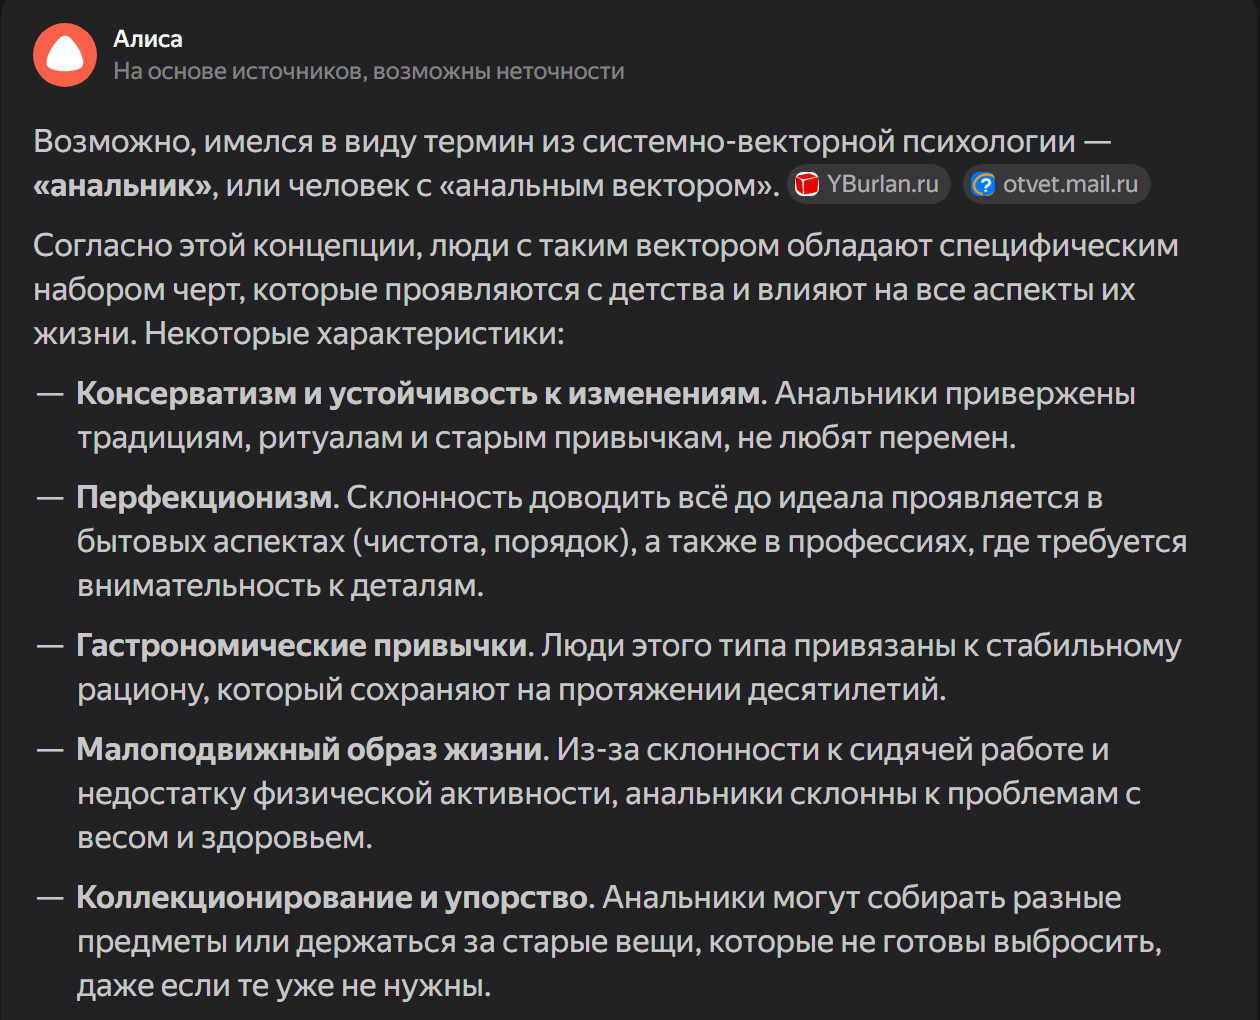Screen dimensions: 1260x1020
Task: Click the "Алиса" name heading
Action: (x=148, y=39)
